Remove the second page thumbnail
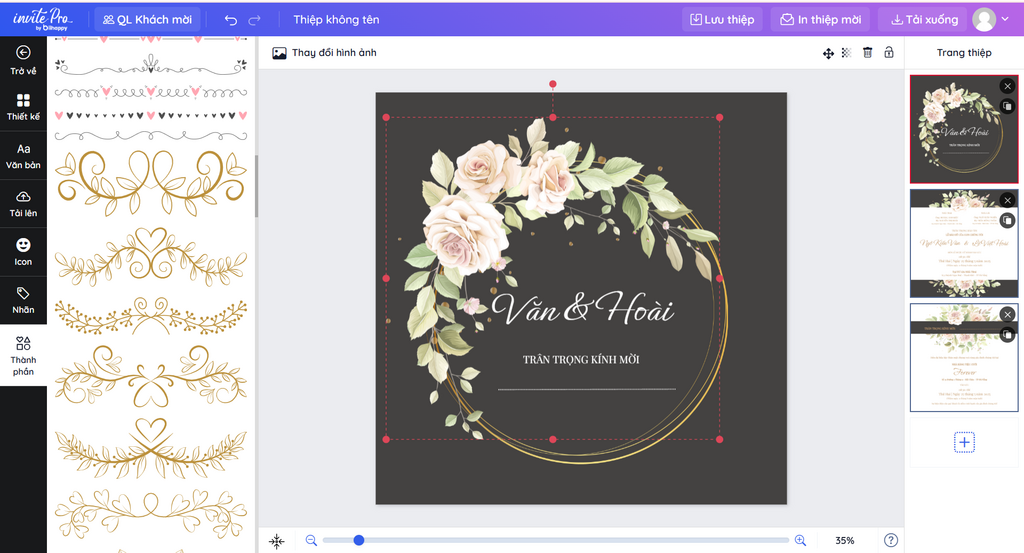 point(1007,200)
